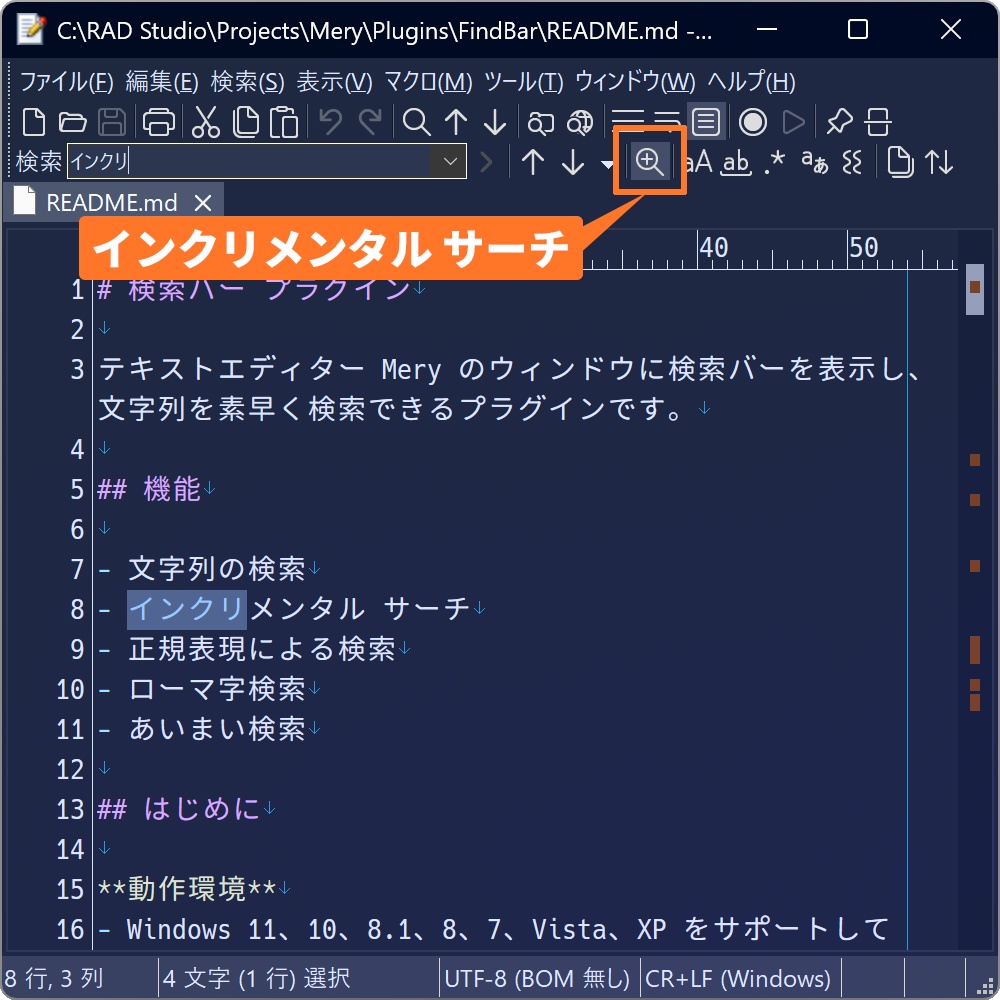Open the ウィンドウ(W) menu
The width and height of the screenshot is (1000, 1000).
point(635,82)
